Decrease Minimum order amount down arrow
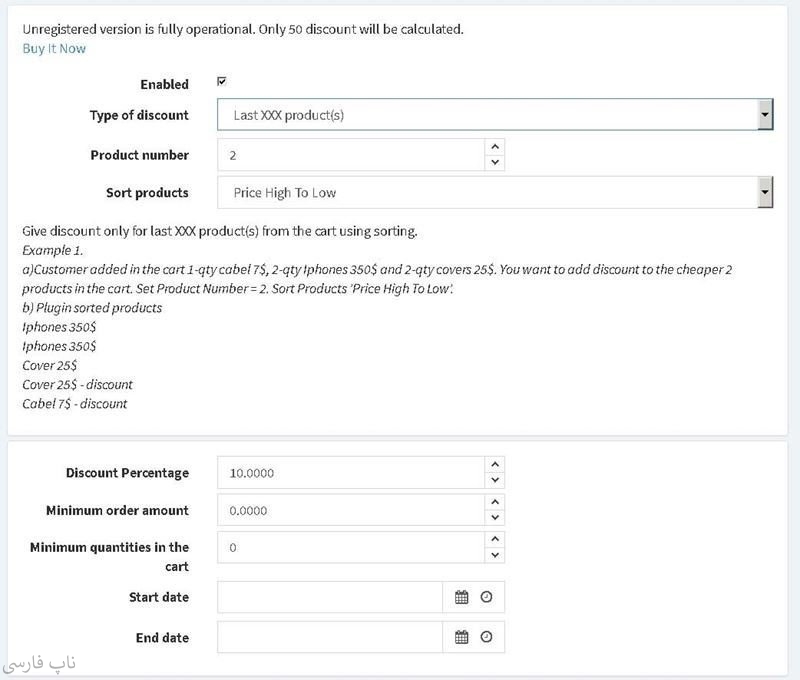800x680 pixels. pyautogui.click(x=494, y=518)
